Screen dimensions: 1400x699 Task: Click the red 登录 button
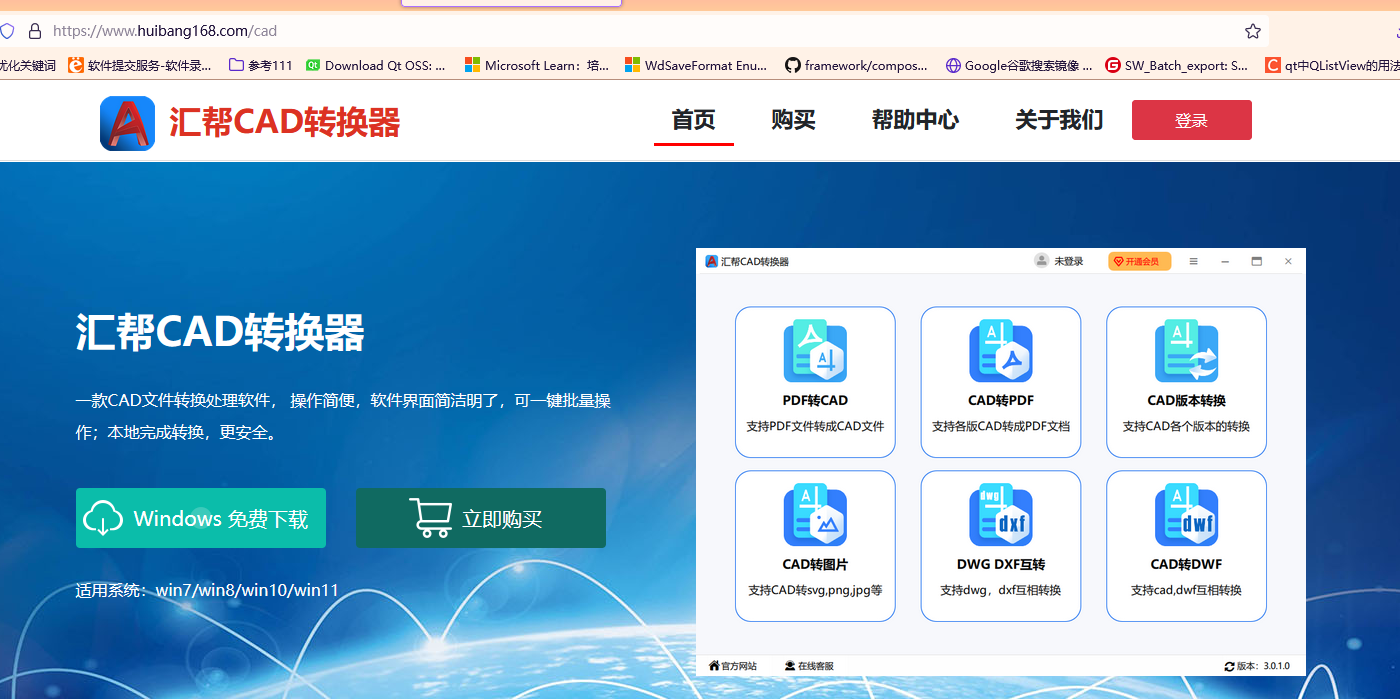coord(1191,120)
